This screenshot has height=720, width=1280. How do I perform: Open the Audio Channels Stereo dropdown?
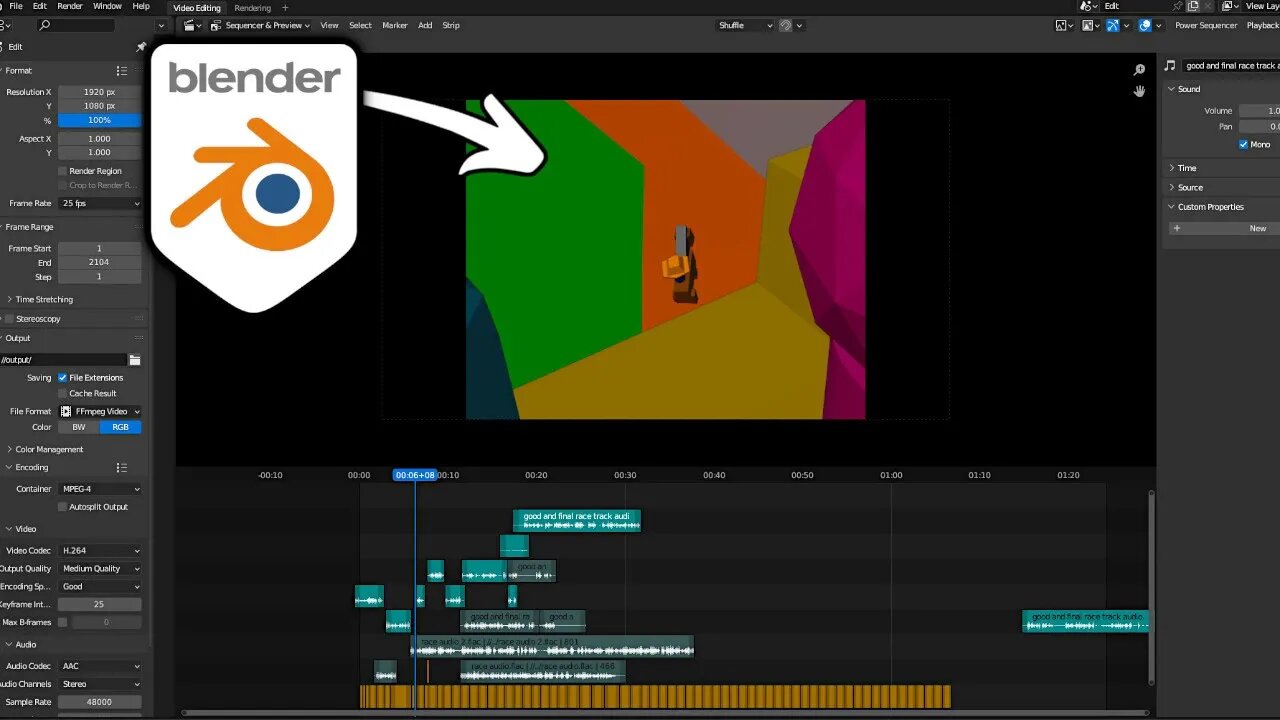100,684
